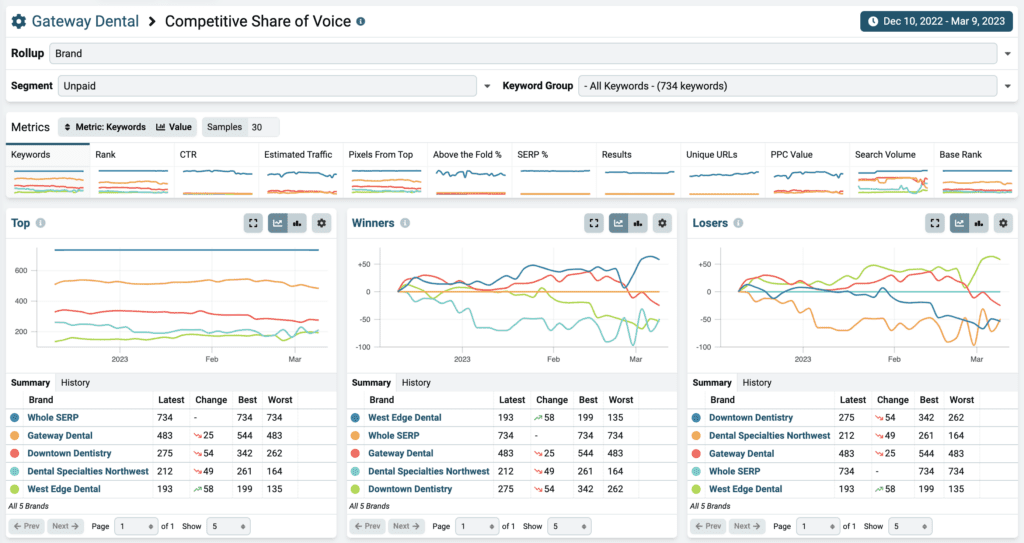Open the date range picker Dec 10, 2022 - Mar 9, 2023
This screenshot has width=1024, height=543.
pyautogui.click(x=936, y=22)
